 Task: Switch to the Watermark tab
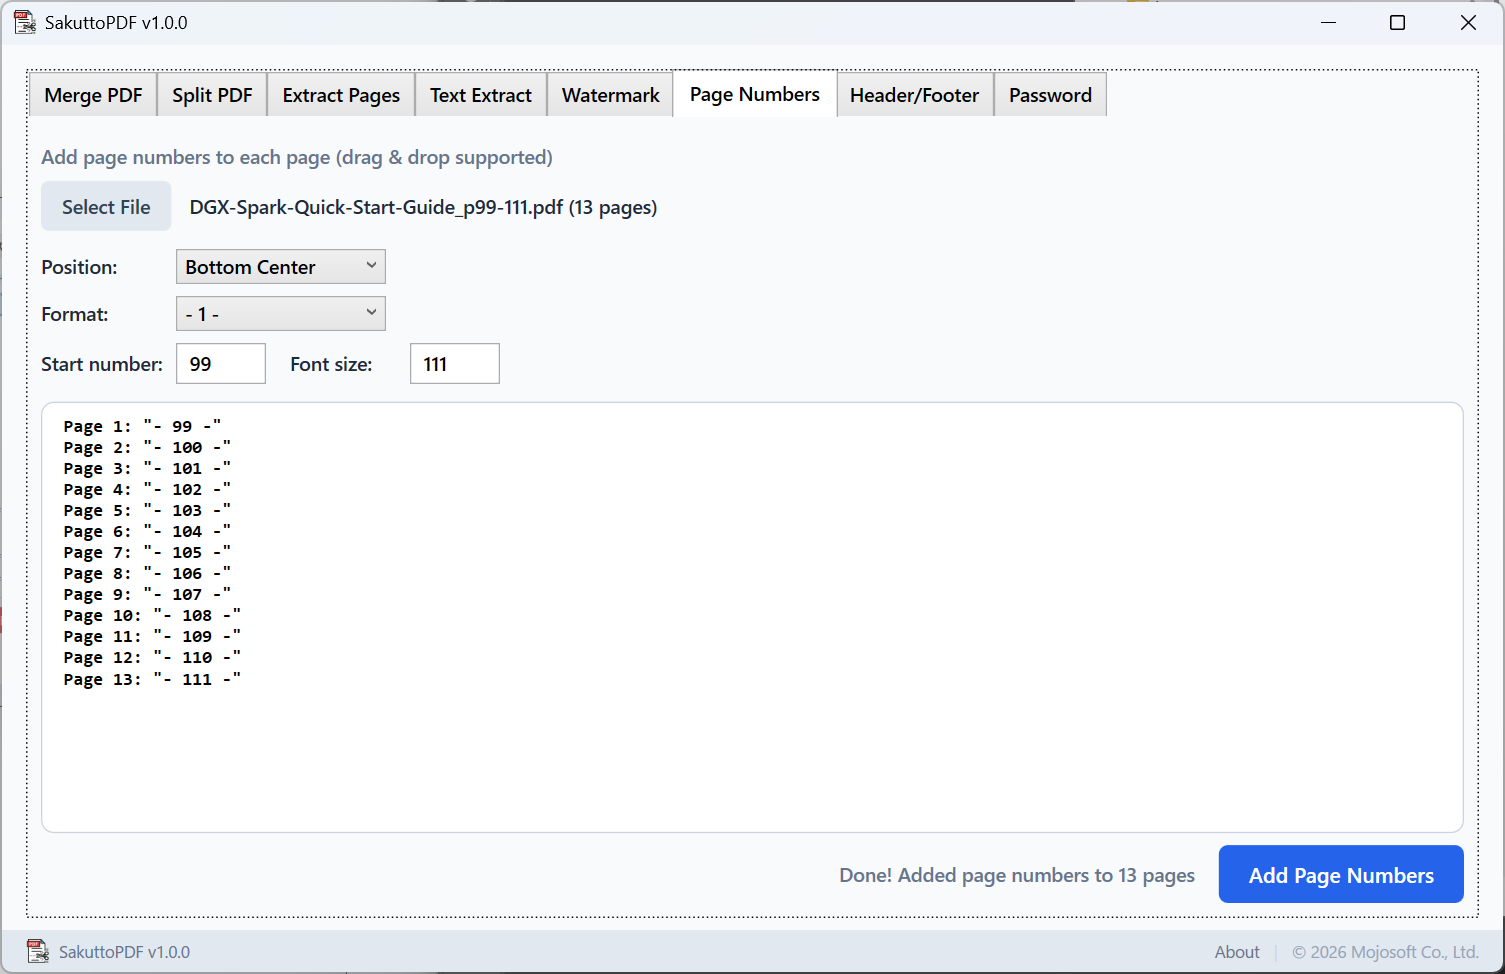(610, 95)
